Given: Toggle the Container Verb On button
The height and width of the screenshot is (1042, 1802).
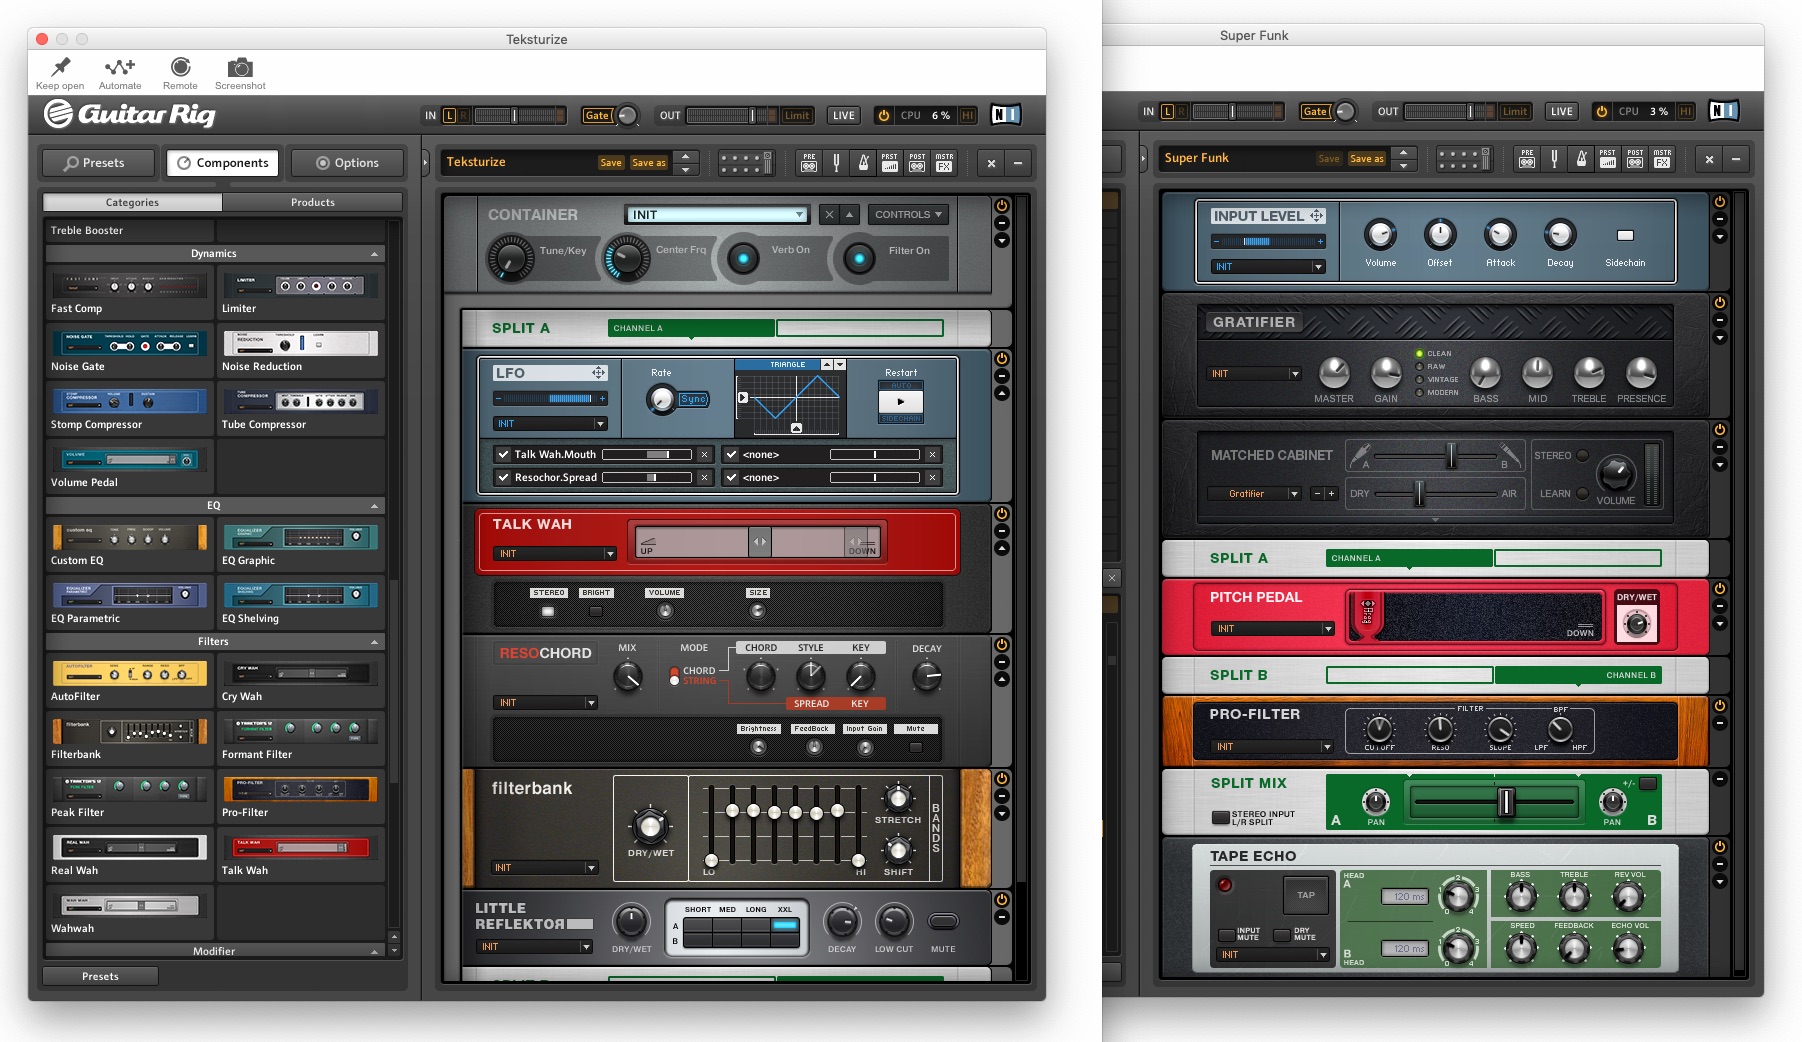Looking at the screenshot, I should 743,258.
